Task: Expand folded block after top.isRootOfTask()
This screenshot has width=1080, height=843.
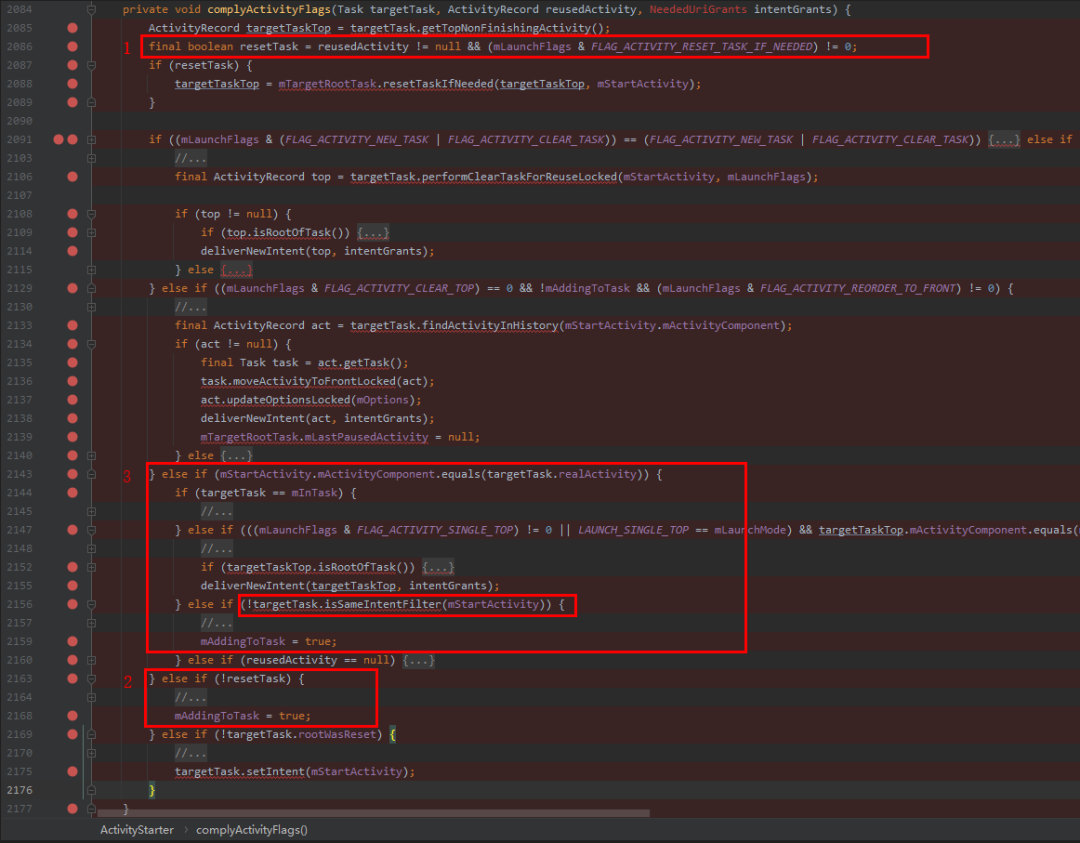Action: coord(373,233)
